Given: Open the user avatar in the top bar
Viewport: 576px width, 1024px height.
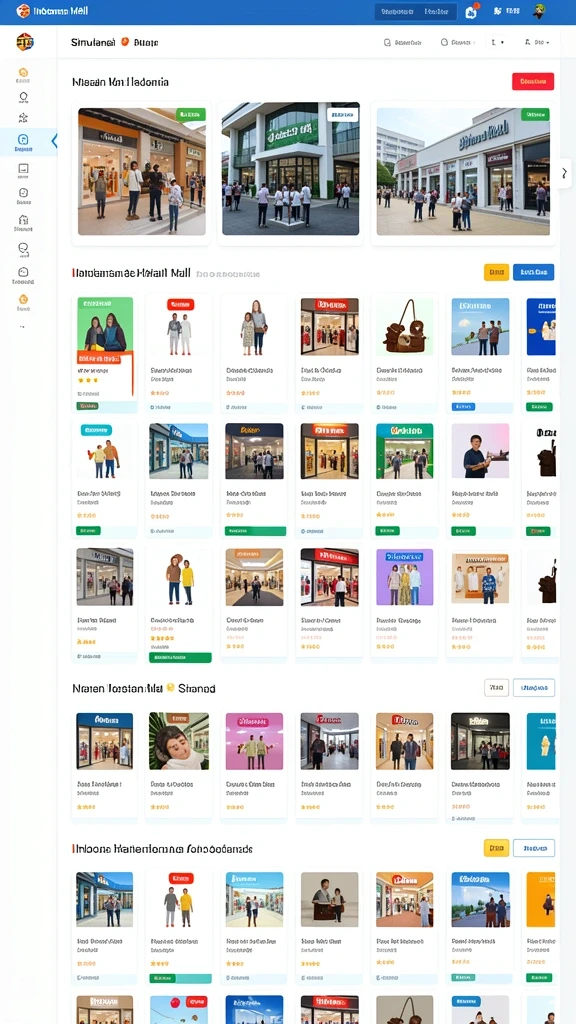Looking at the screenshot, I should pyautogui.click(x=539, y=11).
